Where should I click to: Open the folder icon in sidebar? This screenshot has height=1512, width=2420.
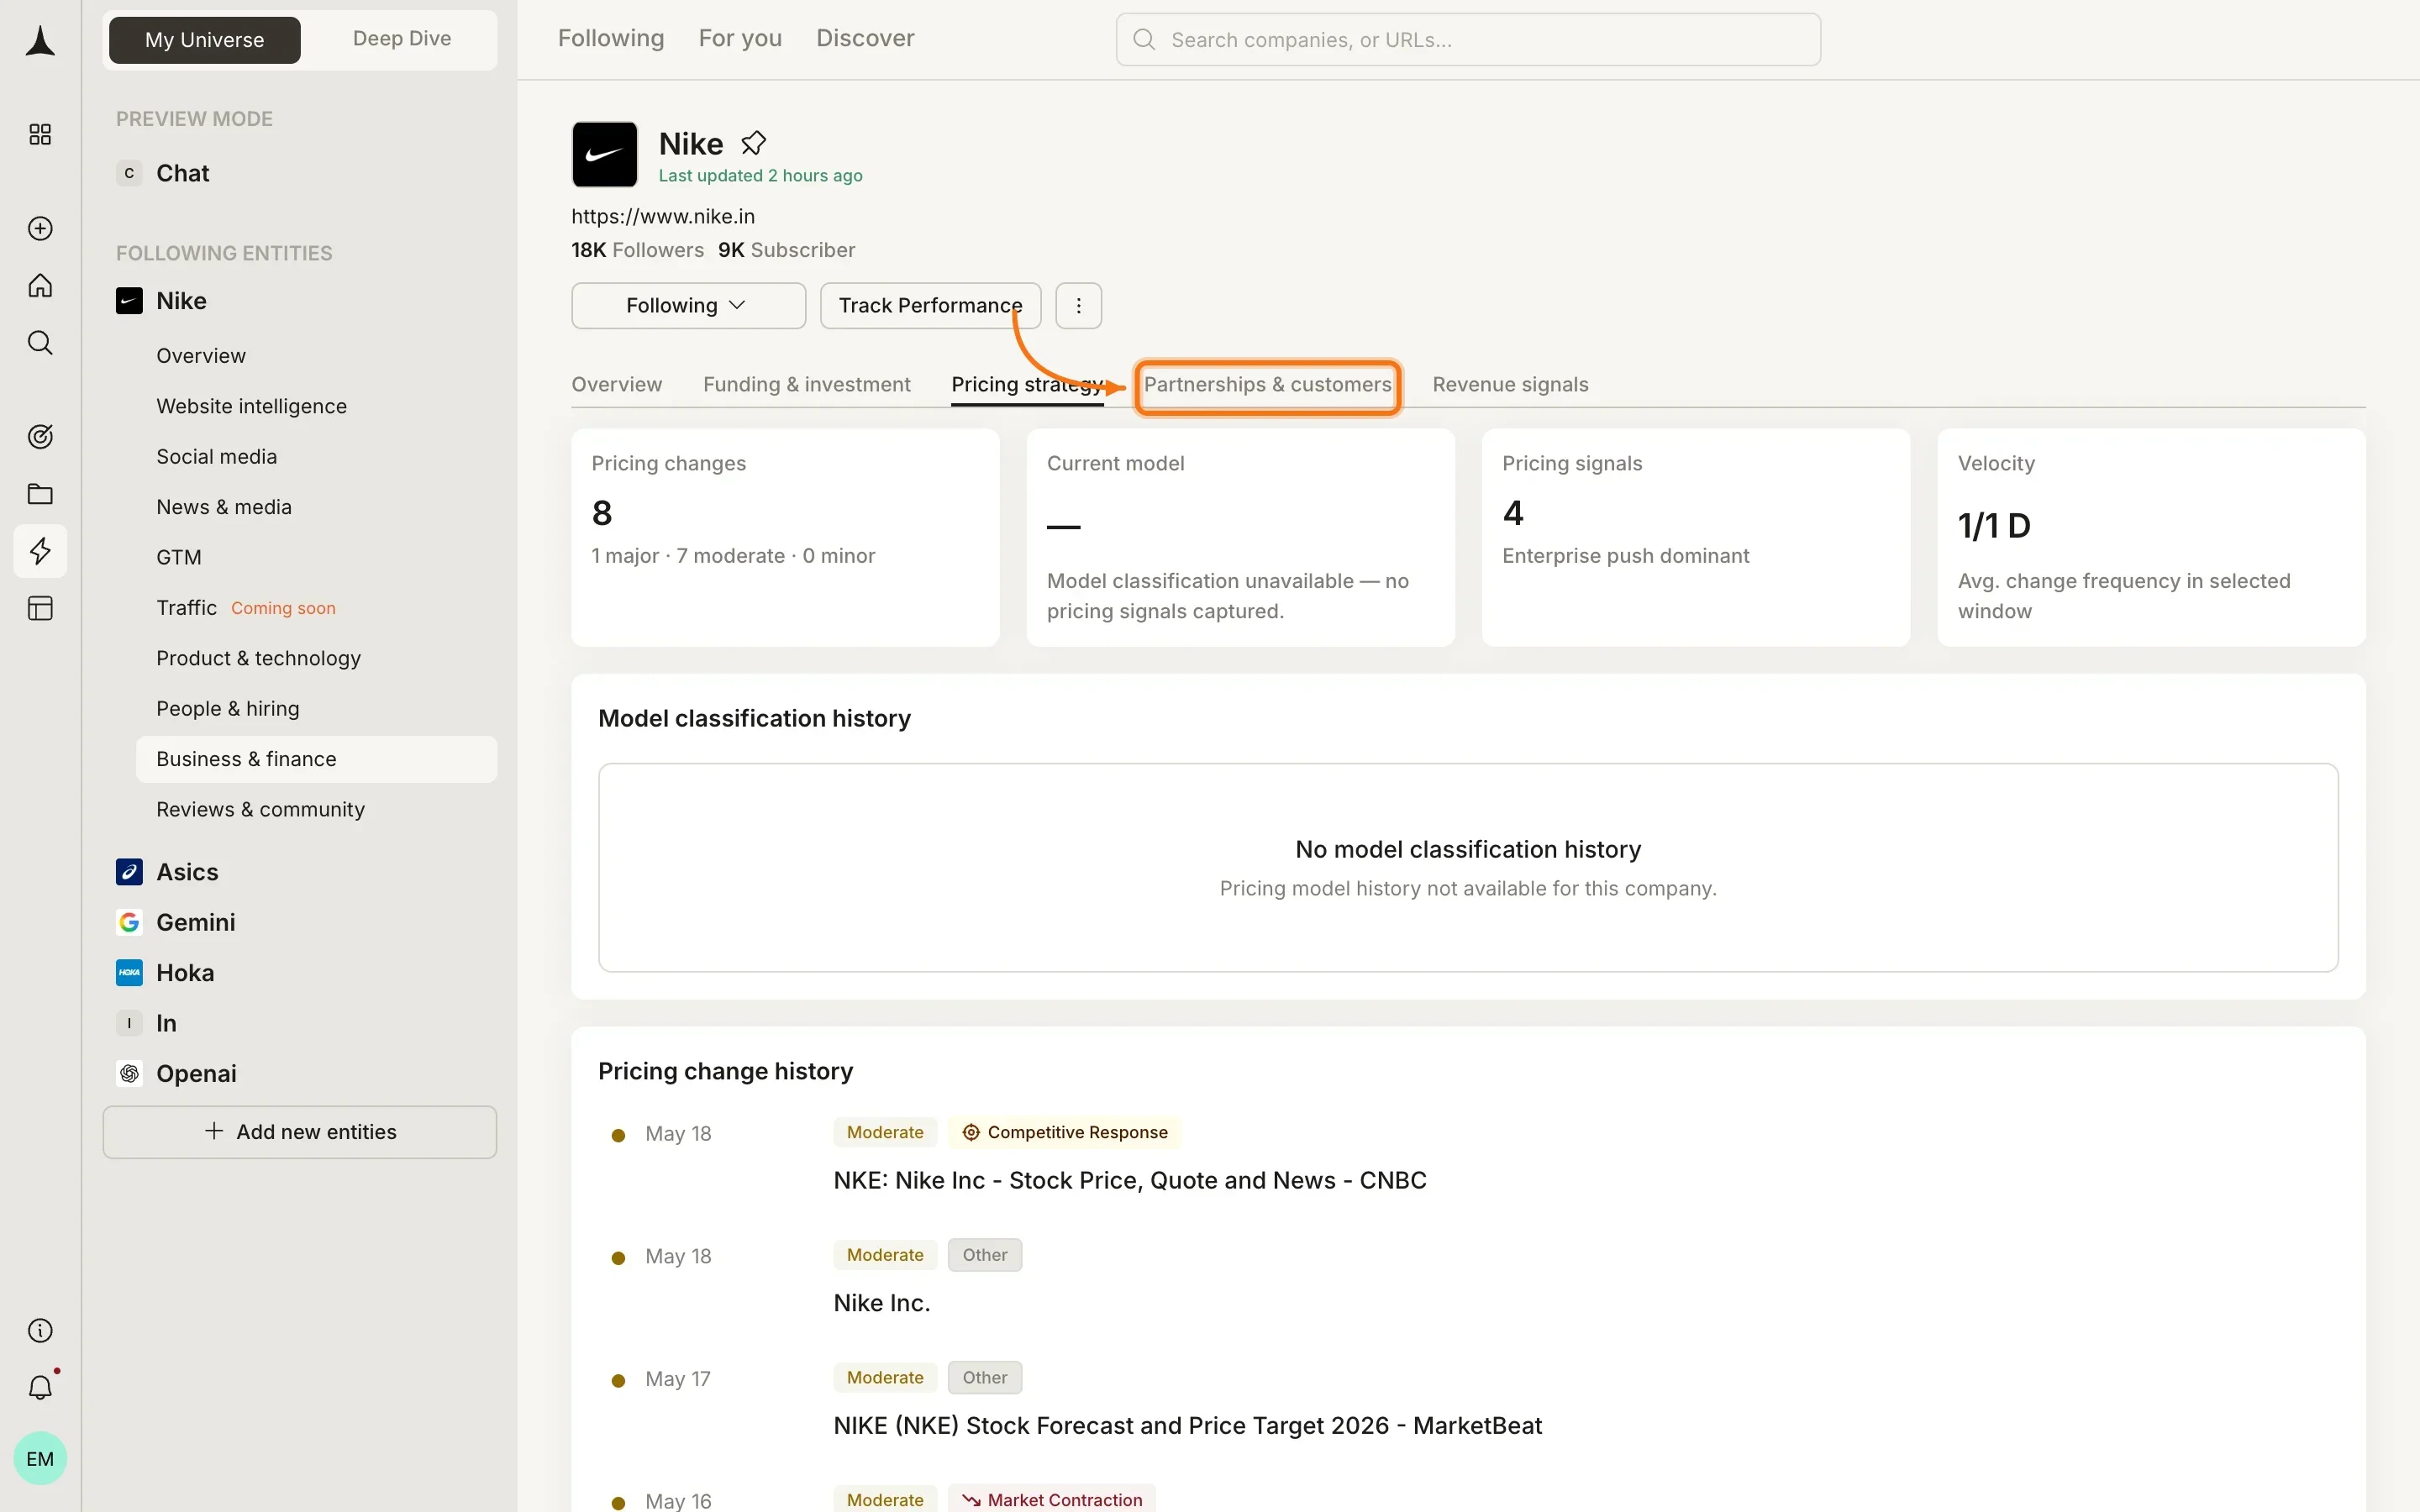(40, 494)
